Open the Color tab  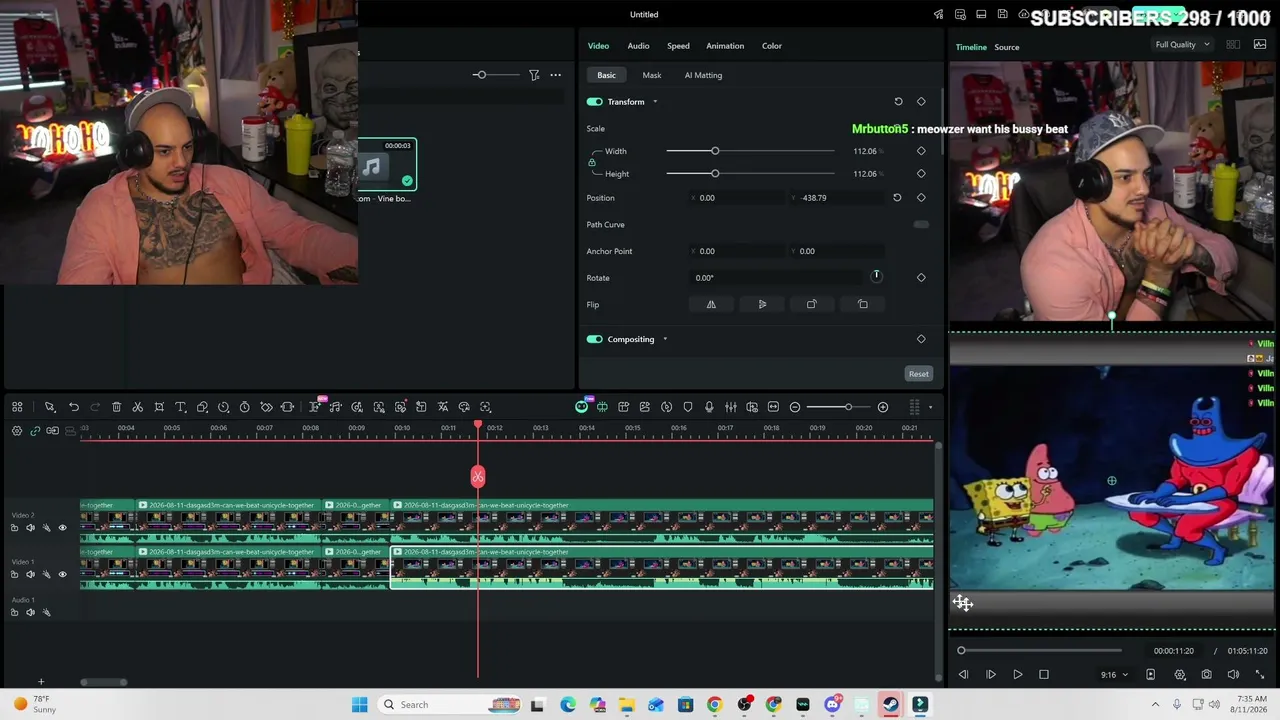(772, 46)
